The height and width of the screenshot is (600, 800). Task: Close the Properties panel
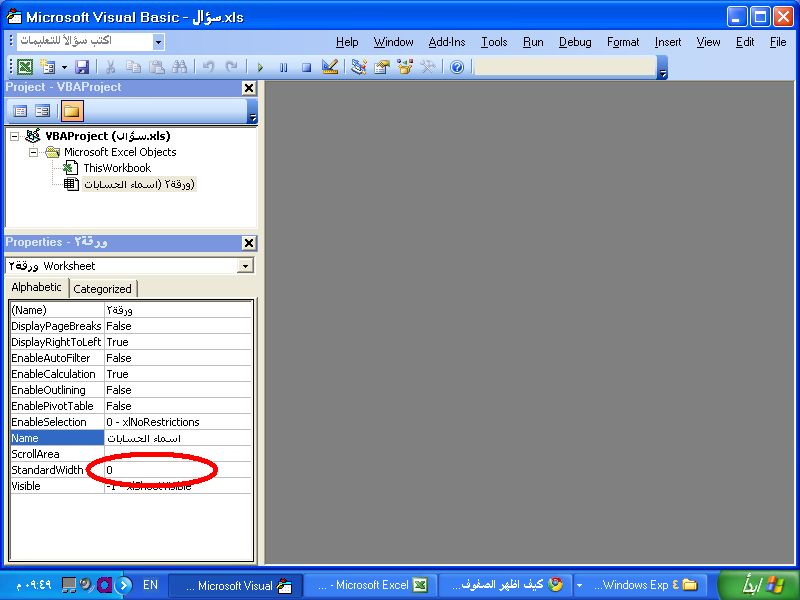coord(248,243)
